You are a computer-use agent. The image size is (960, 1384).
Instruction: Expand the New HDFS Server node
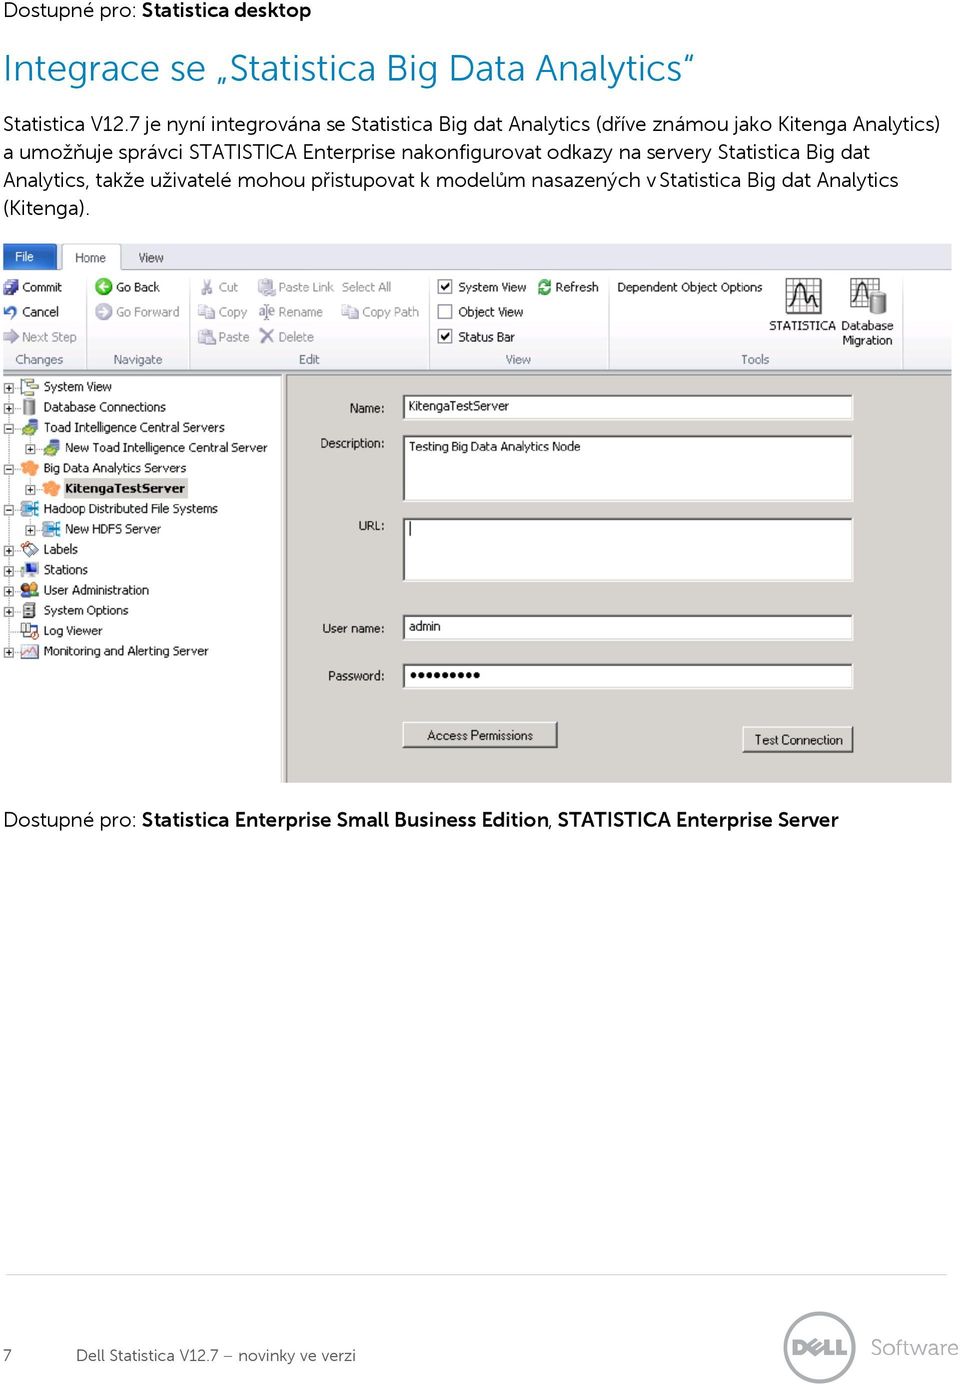(x=30, y=530)
